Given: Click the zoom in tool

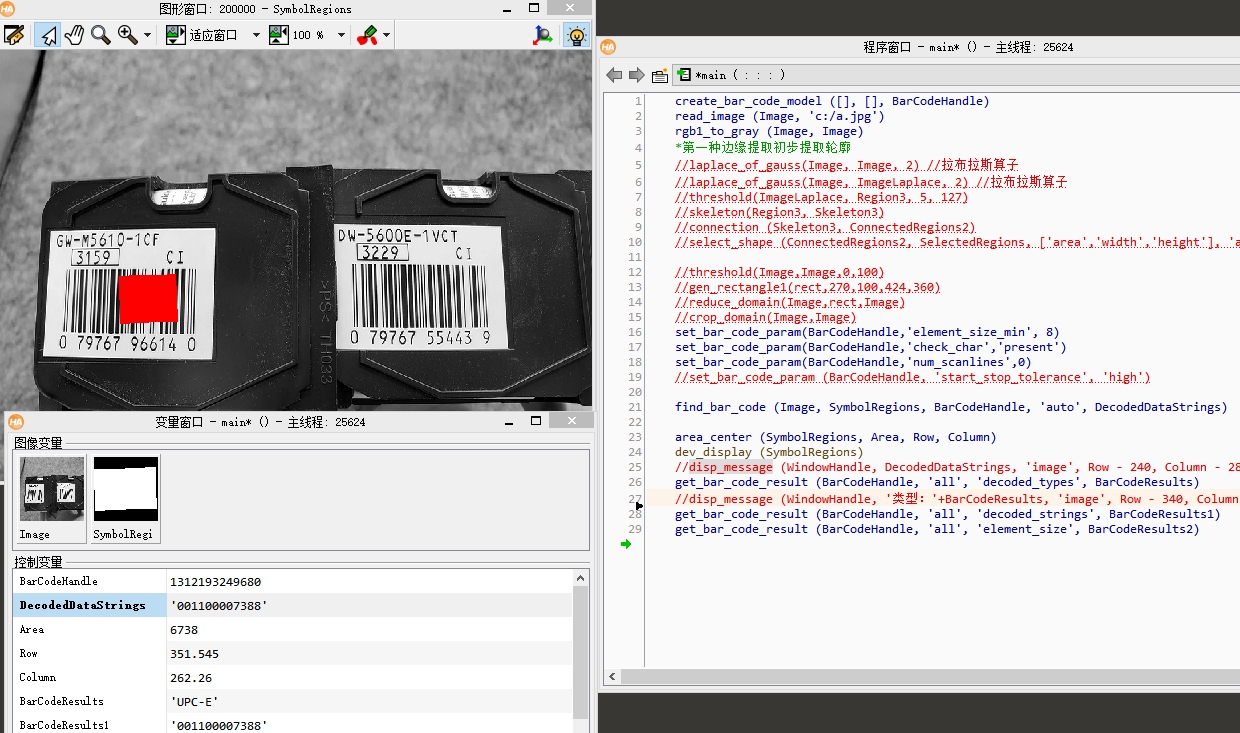Looking at the screenshot, I should click(x=128, y=35).
